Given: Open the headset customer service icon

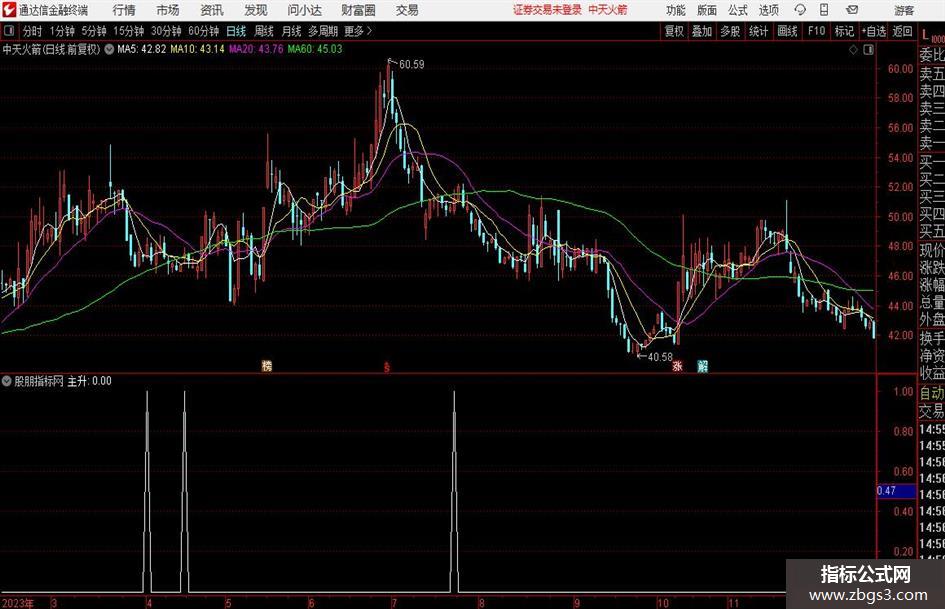Looking at the screenshot, I should (x=800, y=10).
